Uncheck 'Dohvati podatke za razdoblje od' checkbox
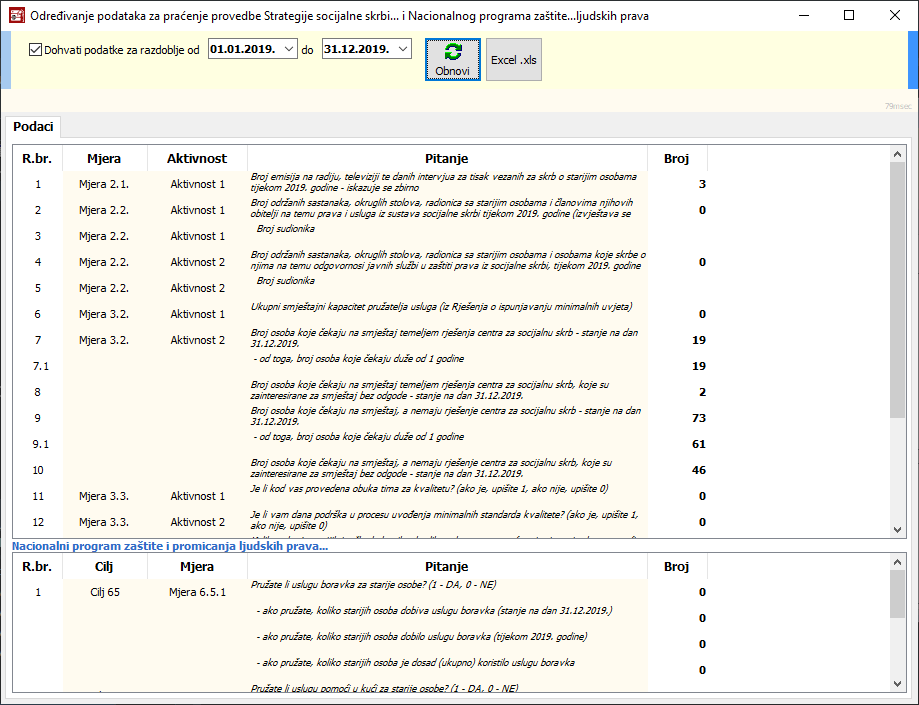The width and height of the screenshot is (919, 705). tap(36, 49)
